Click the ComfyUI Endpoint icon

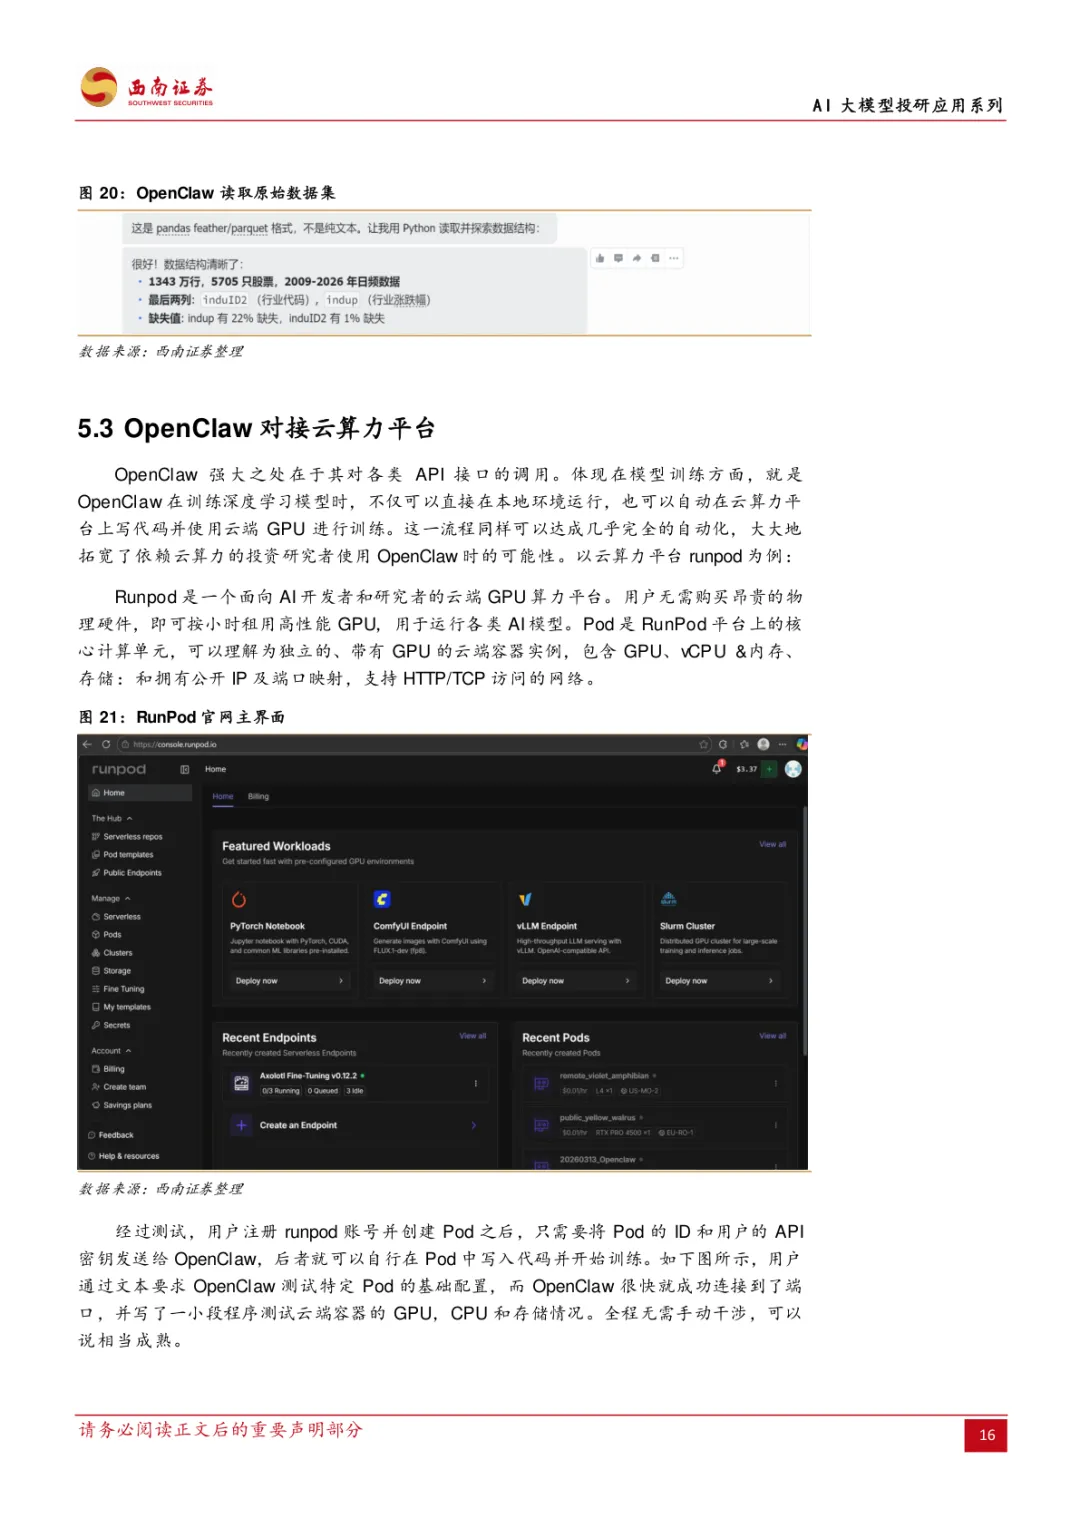382,899
